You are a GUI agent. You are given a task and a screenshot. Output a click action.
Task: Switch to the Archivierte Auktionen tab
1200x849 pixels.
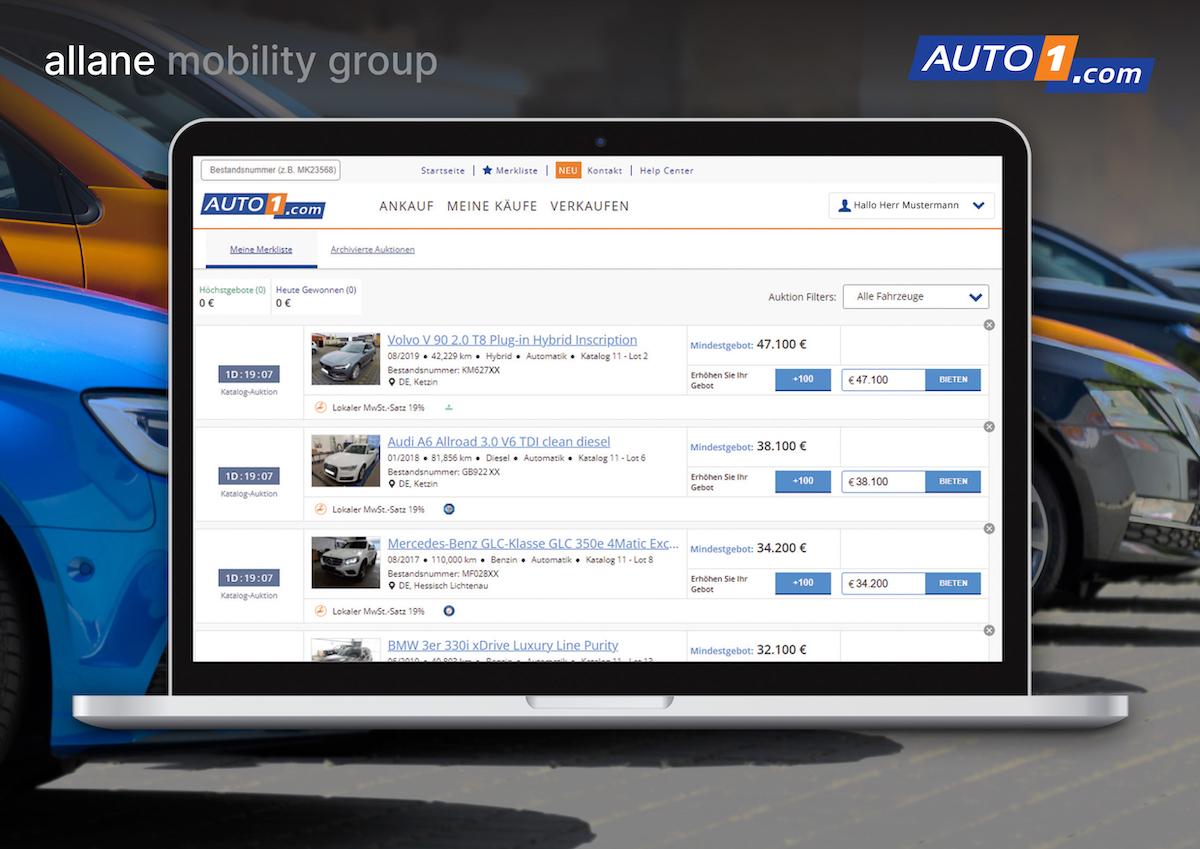(373, 250)
